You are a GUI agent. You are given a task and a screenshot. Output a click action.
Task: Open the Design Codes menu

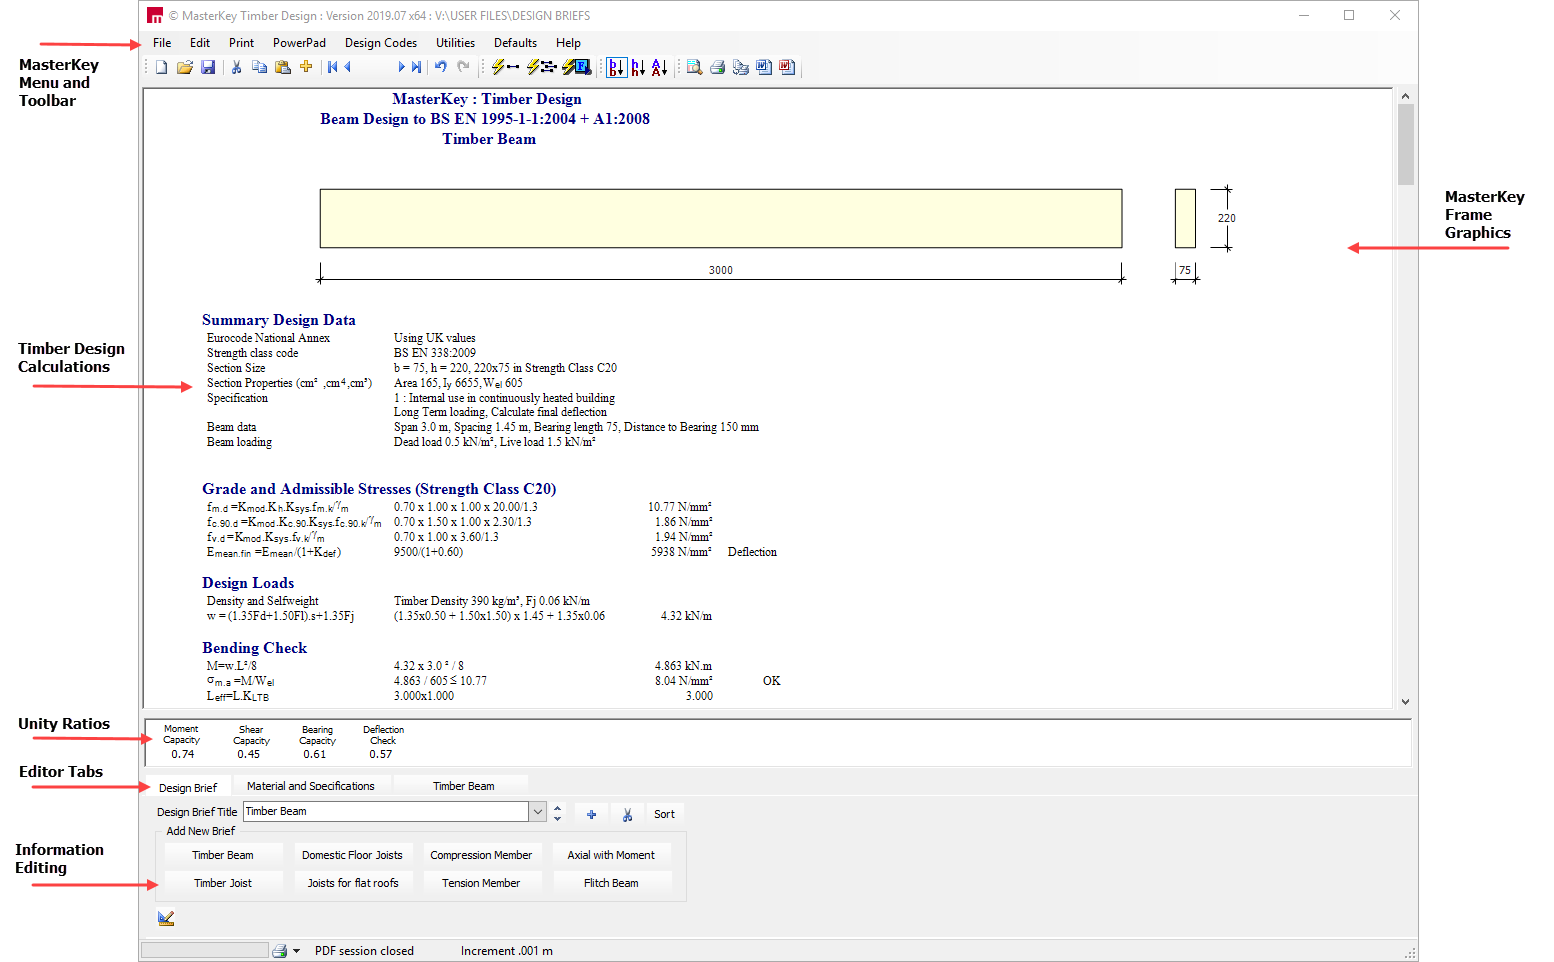point(381,43)
